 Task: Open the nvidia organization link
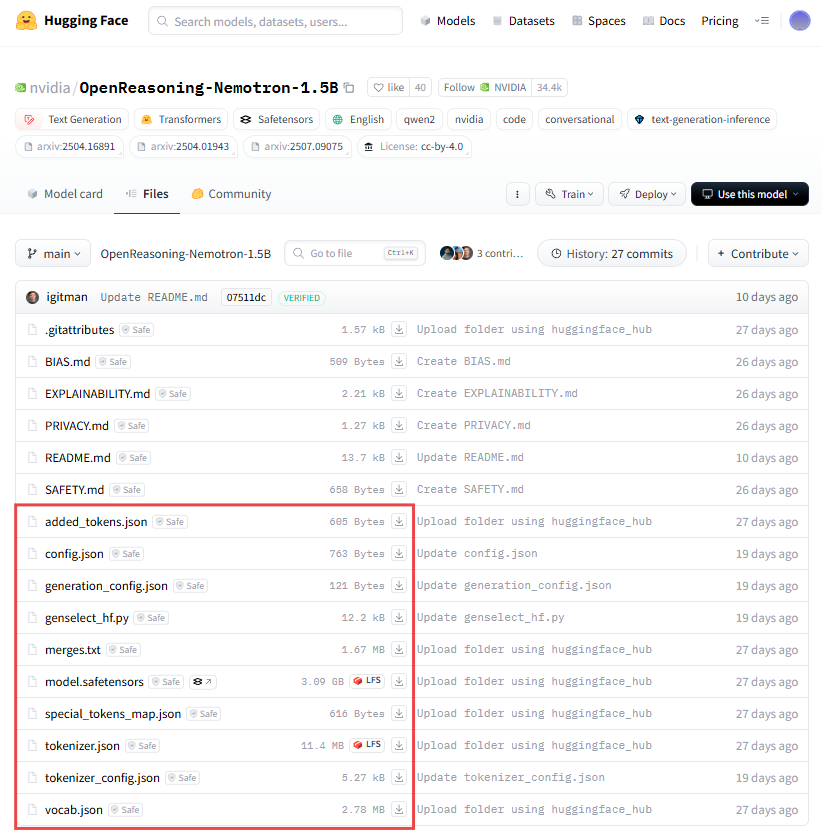(50, 87)
